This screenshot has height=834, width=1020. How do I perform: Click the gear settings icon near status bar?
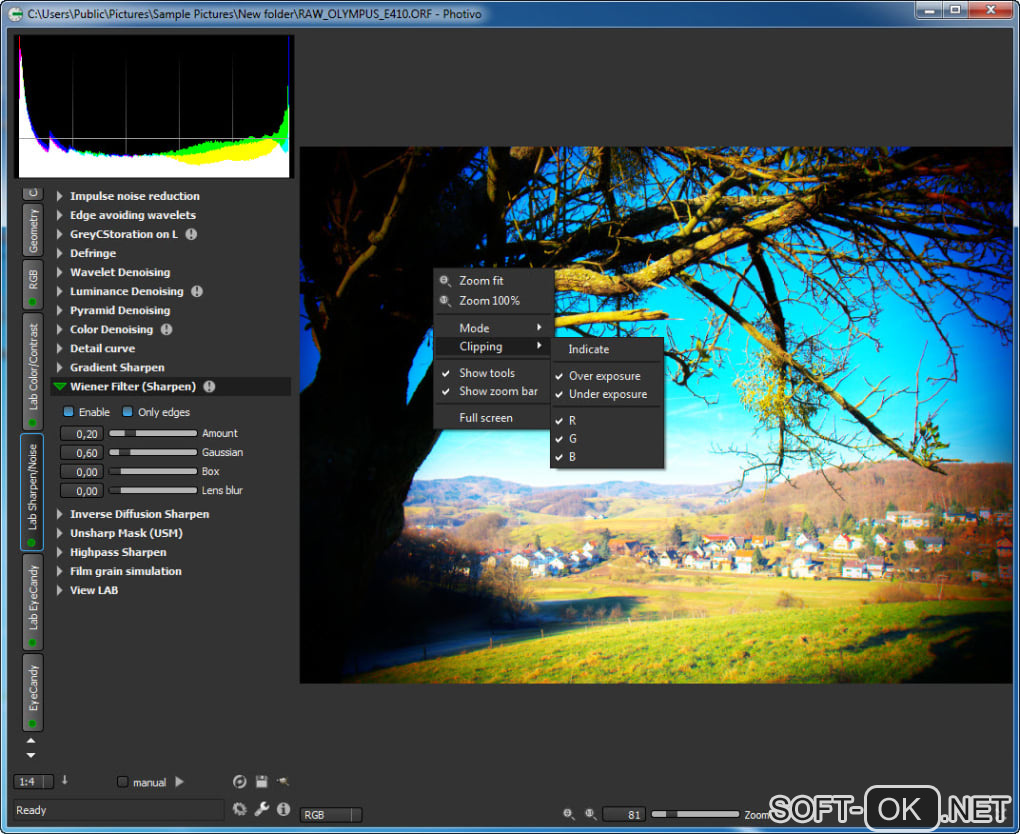(240, 809)
